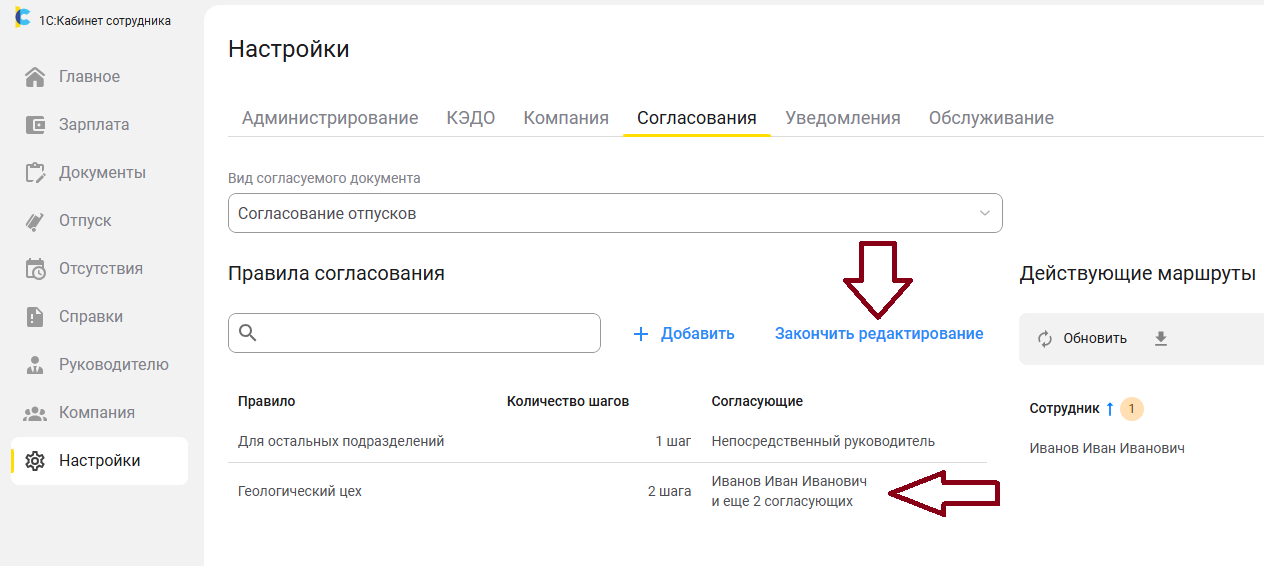The image size is (1264, 566).
Task: Switch to the Уведомления tab
Action: (843, 118)
